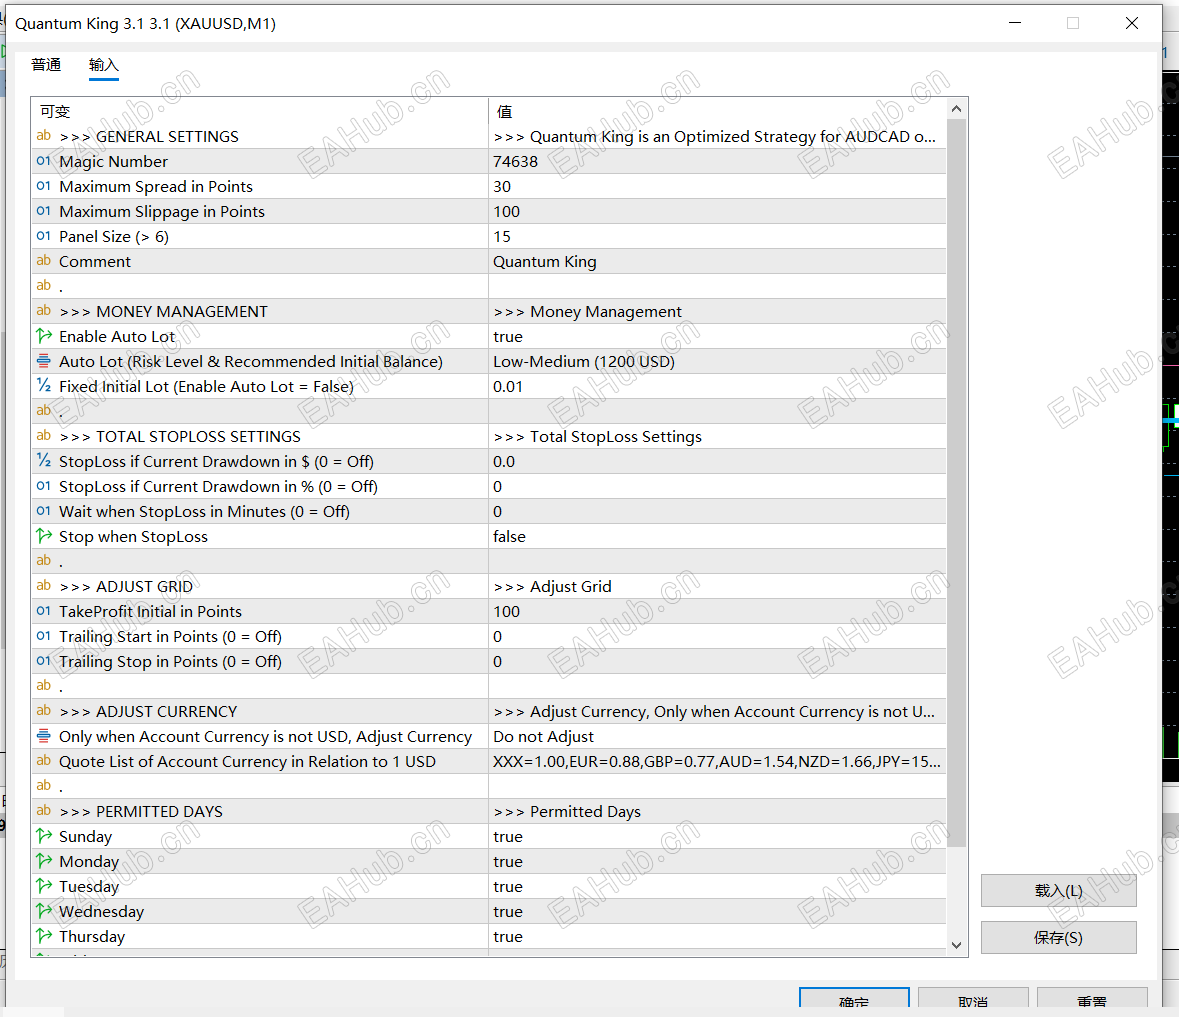The height and width of the screenshot is (1017, 1179).
Task: Click the string icon beside Comment
Action: click(x=44, y=261)
